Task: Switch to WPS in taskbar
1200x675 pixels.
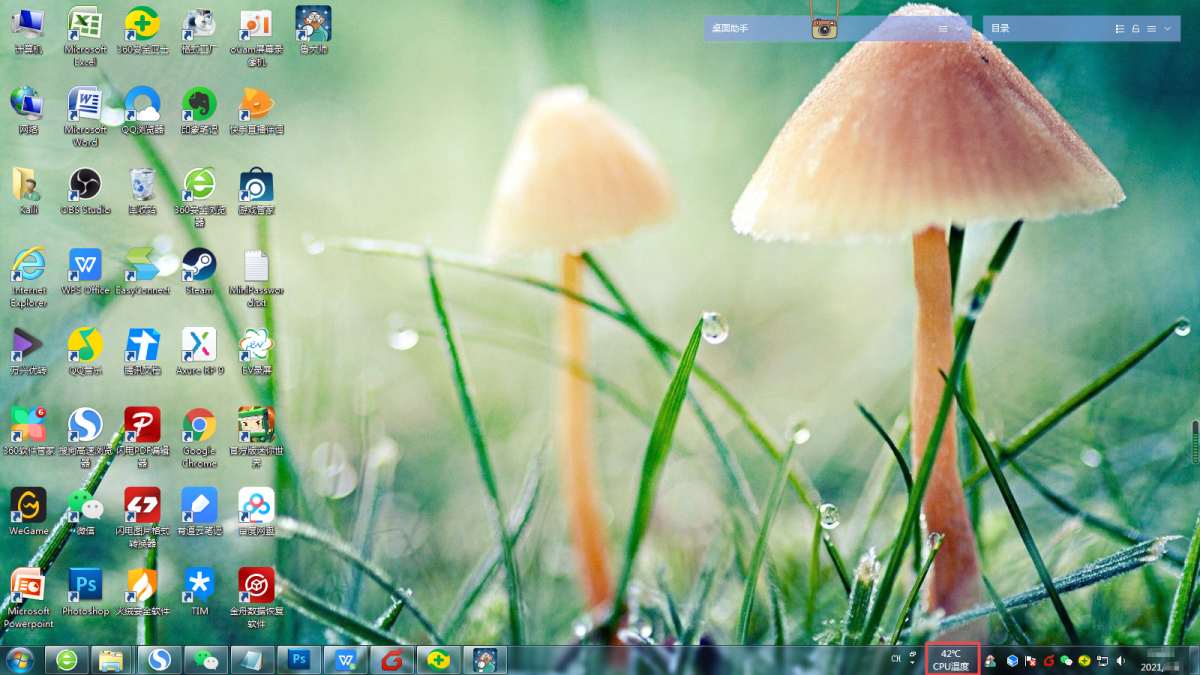Action: [x=346, y=660]
